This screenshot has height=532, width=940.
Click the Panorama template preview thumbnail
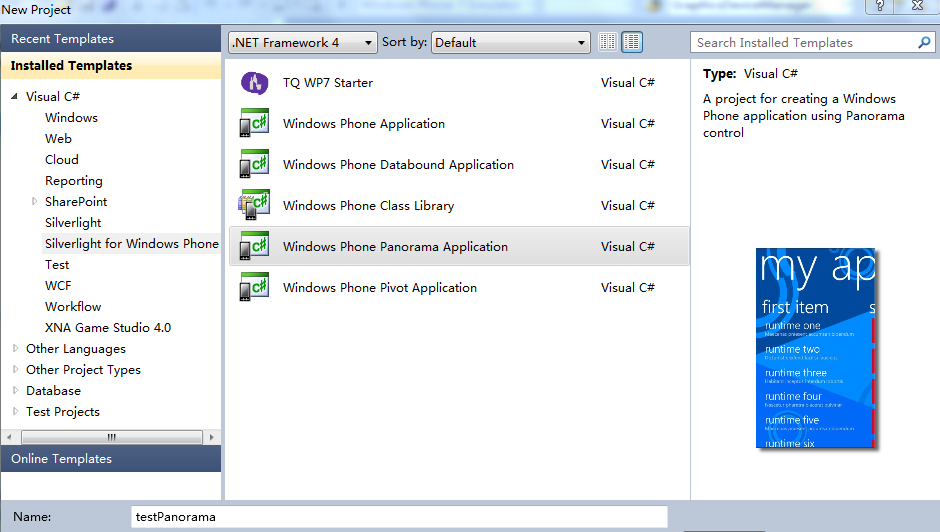pos(815,348)
